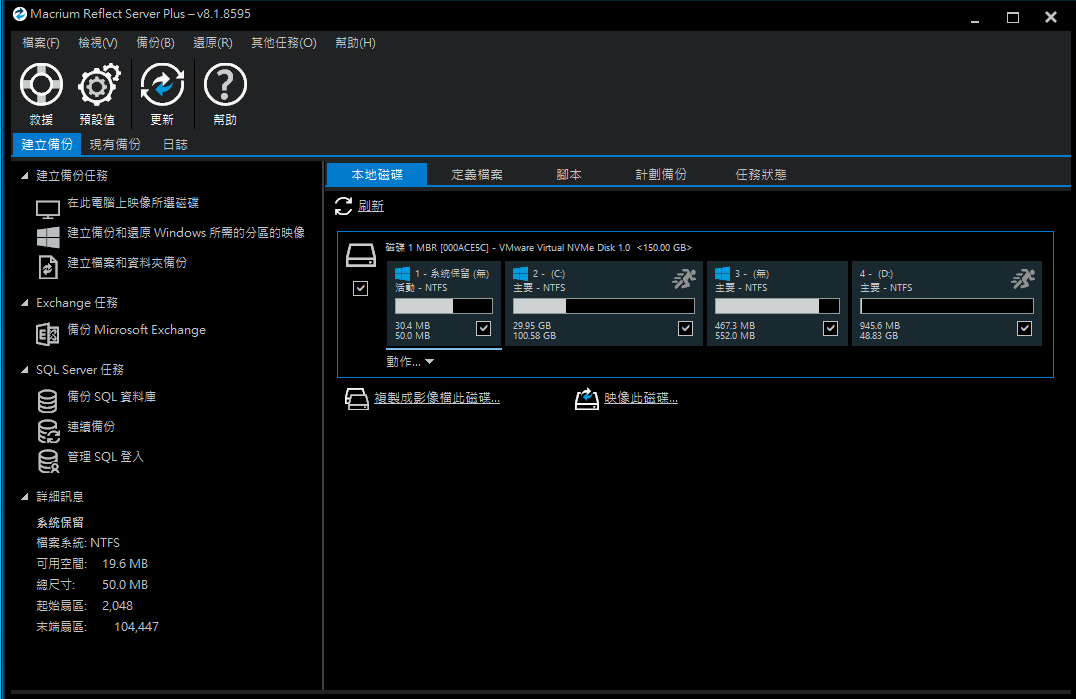The height and width of the screenshot is (699, 1076).
Task: Uncheck partition 2 (C:) checkbox
Action: 685,329
